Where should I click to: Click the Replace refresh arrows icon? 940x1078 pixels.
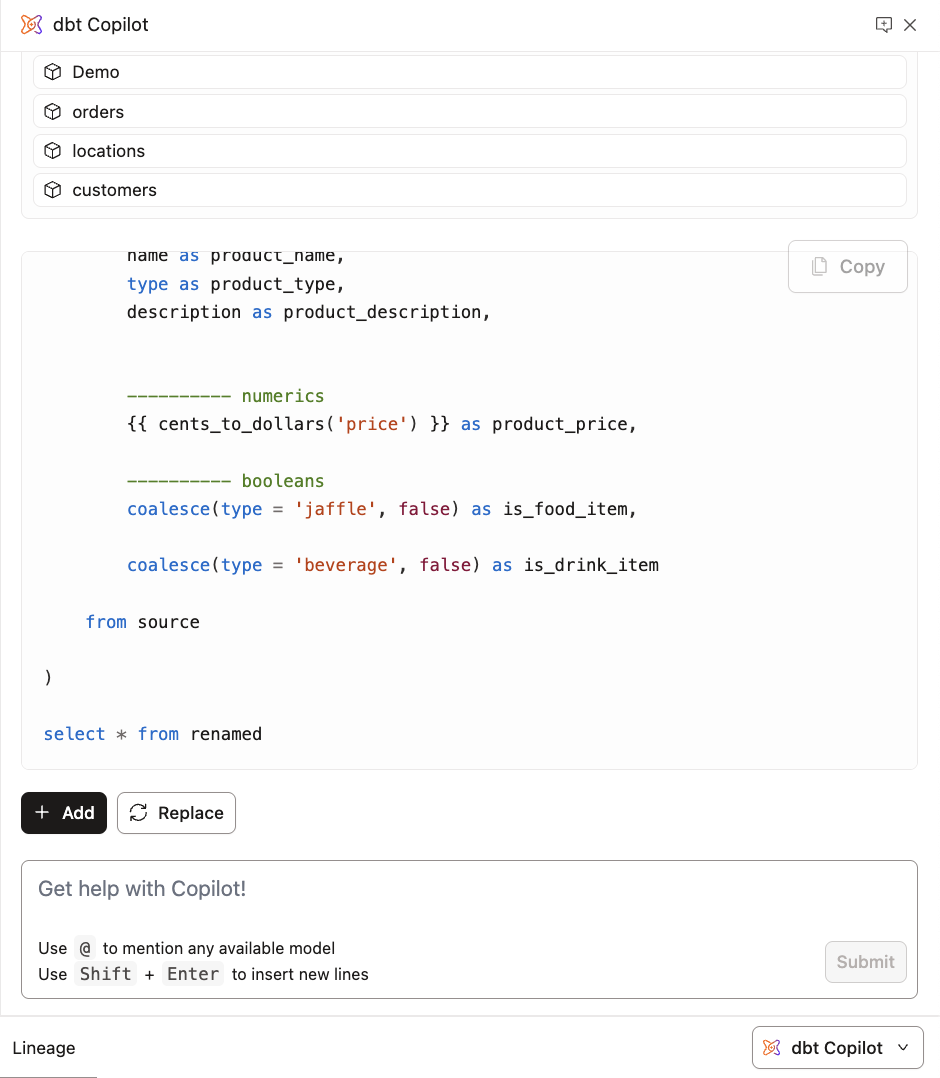139,813
